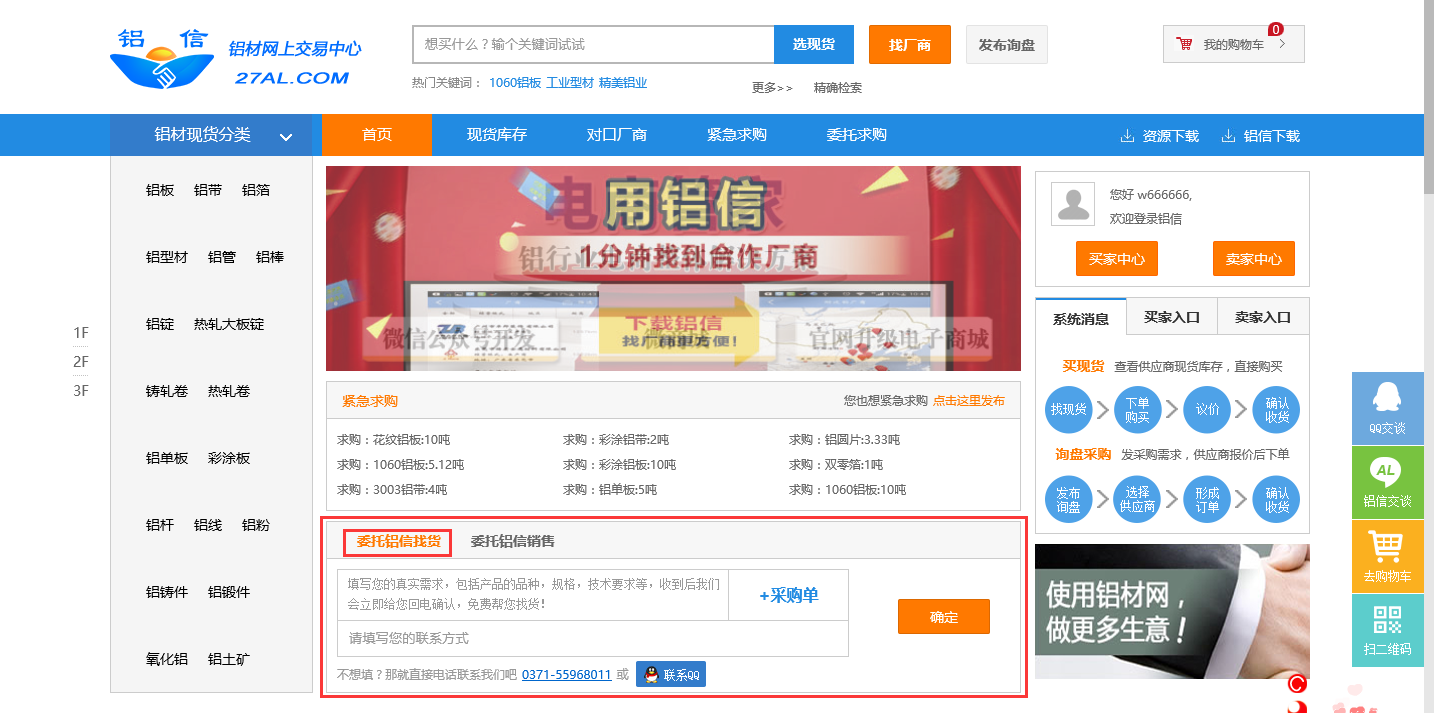1434x713 pixels.
Task: Click the 选择供应商 step circle
Action: pos(1137,499)
